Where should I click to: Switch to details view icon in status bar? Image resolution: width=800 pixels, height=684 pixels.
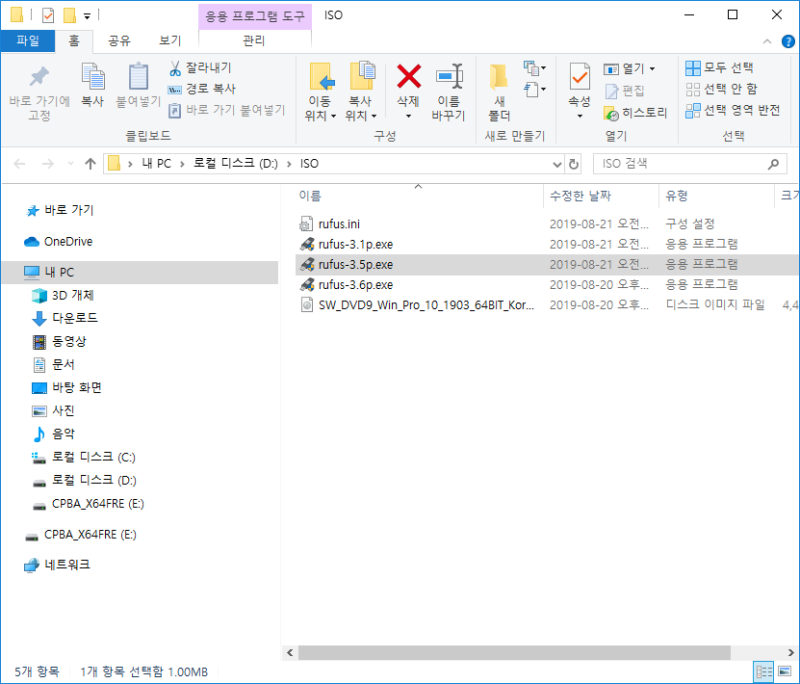(763, 671)
